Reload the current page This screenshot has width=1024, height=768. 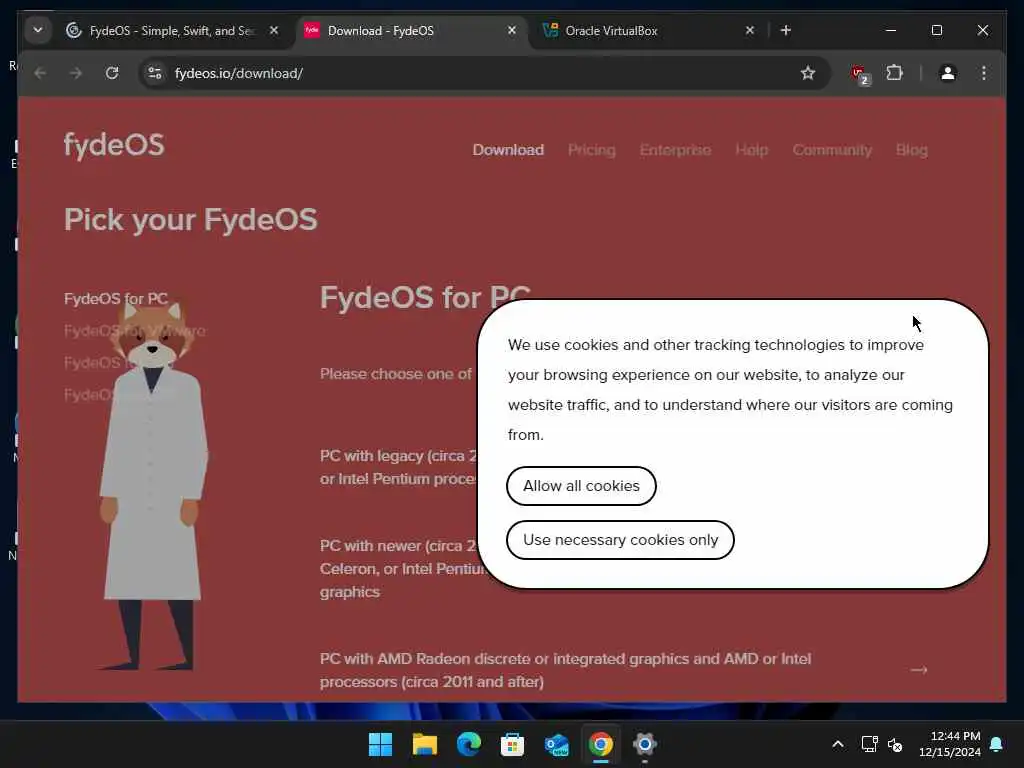click(x=112, y=73)
